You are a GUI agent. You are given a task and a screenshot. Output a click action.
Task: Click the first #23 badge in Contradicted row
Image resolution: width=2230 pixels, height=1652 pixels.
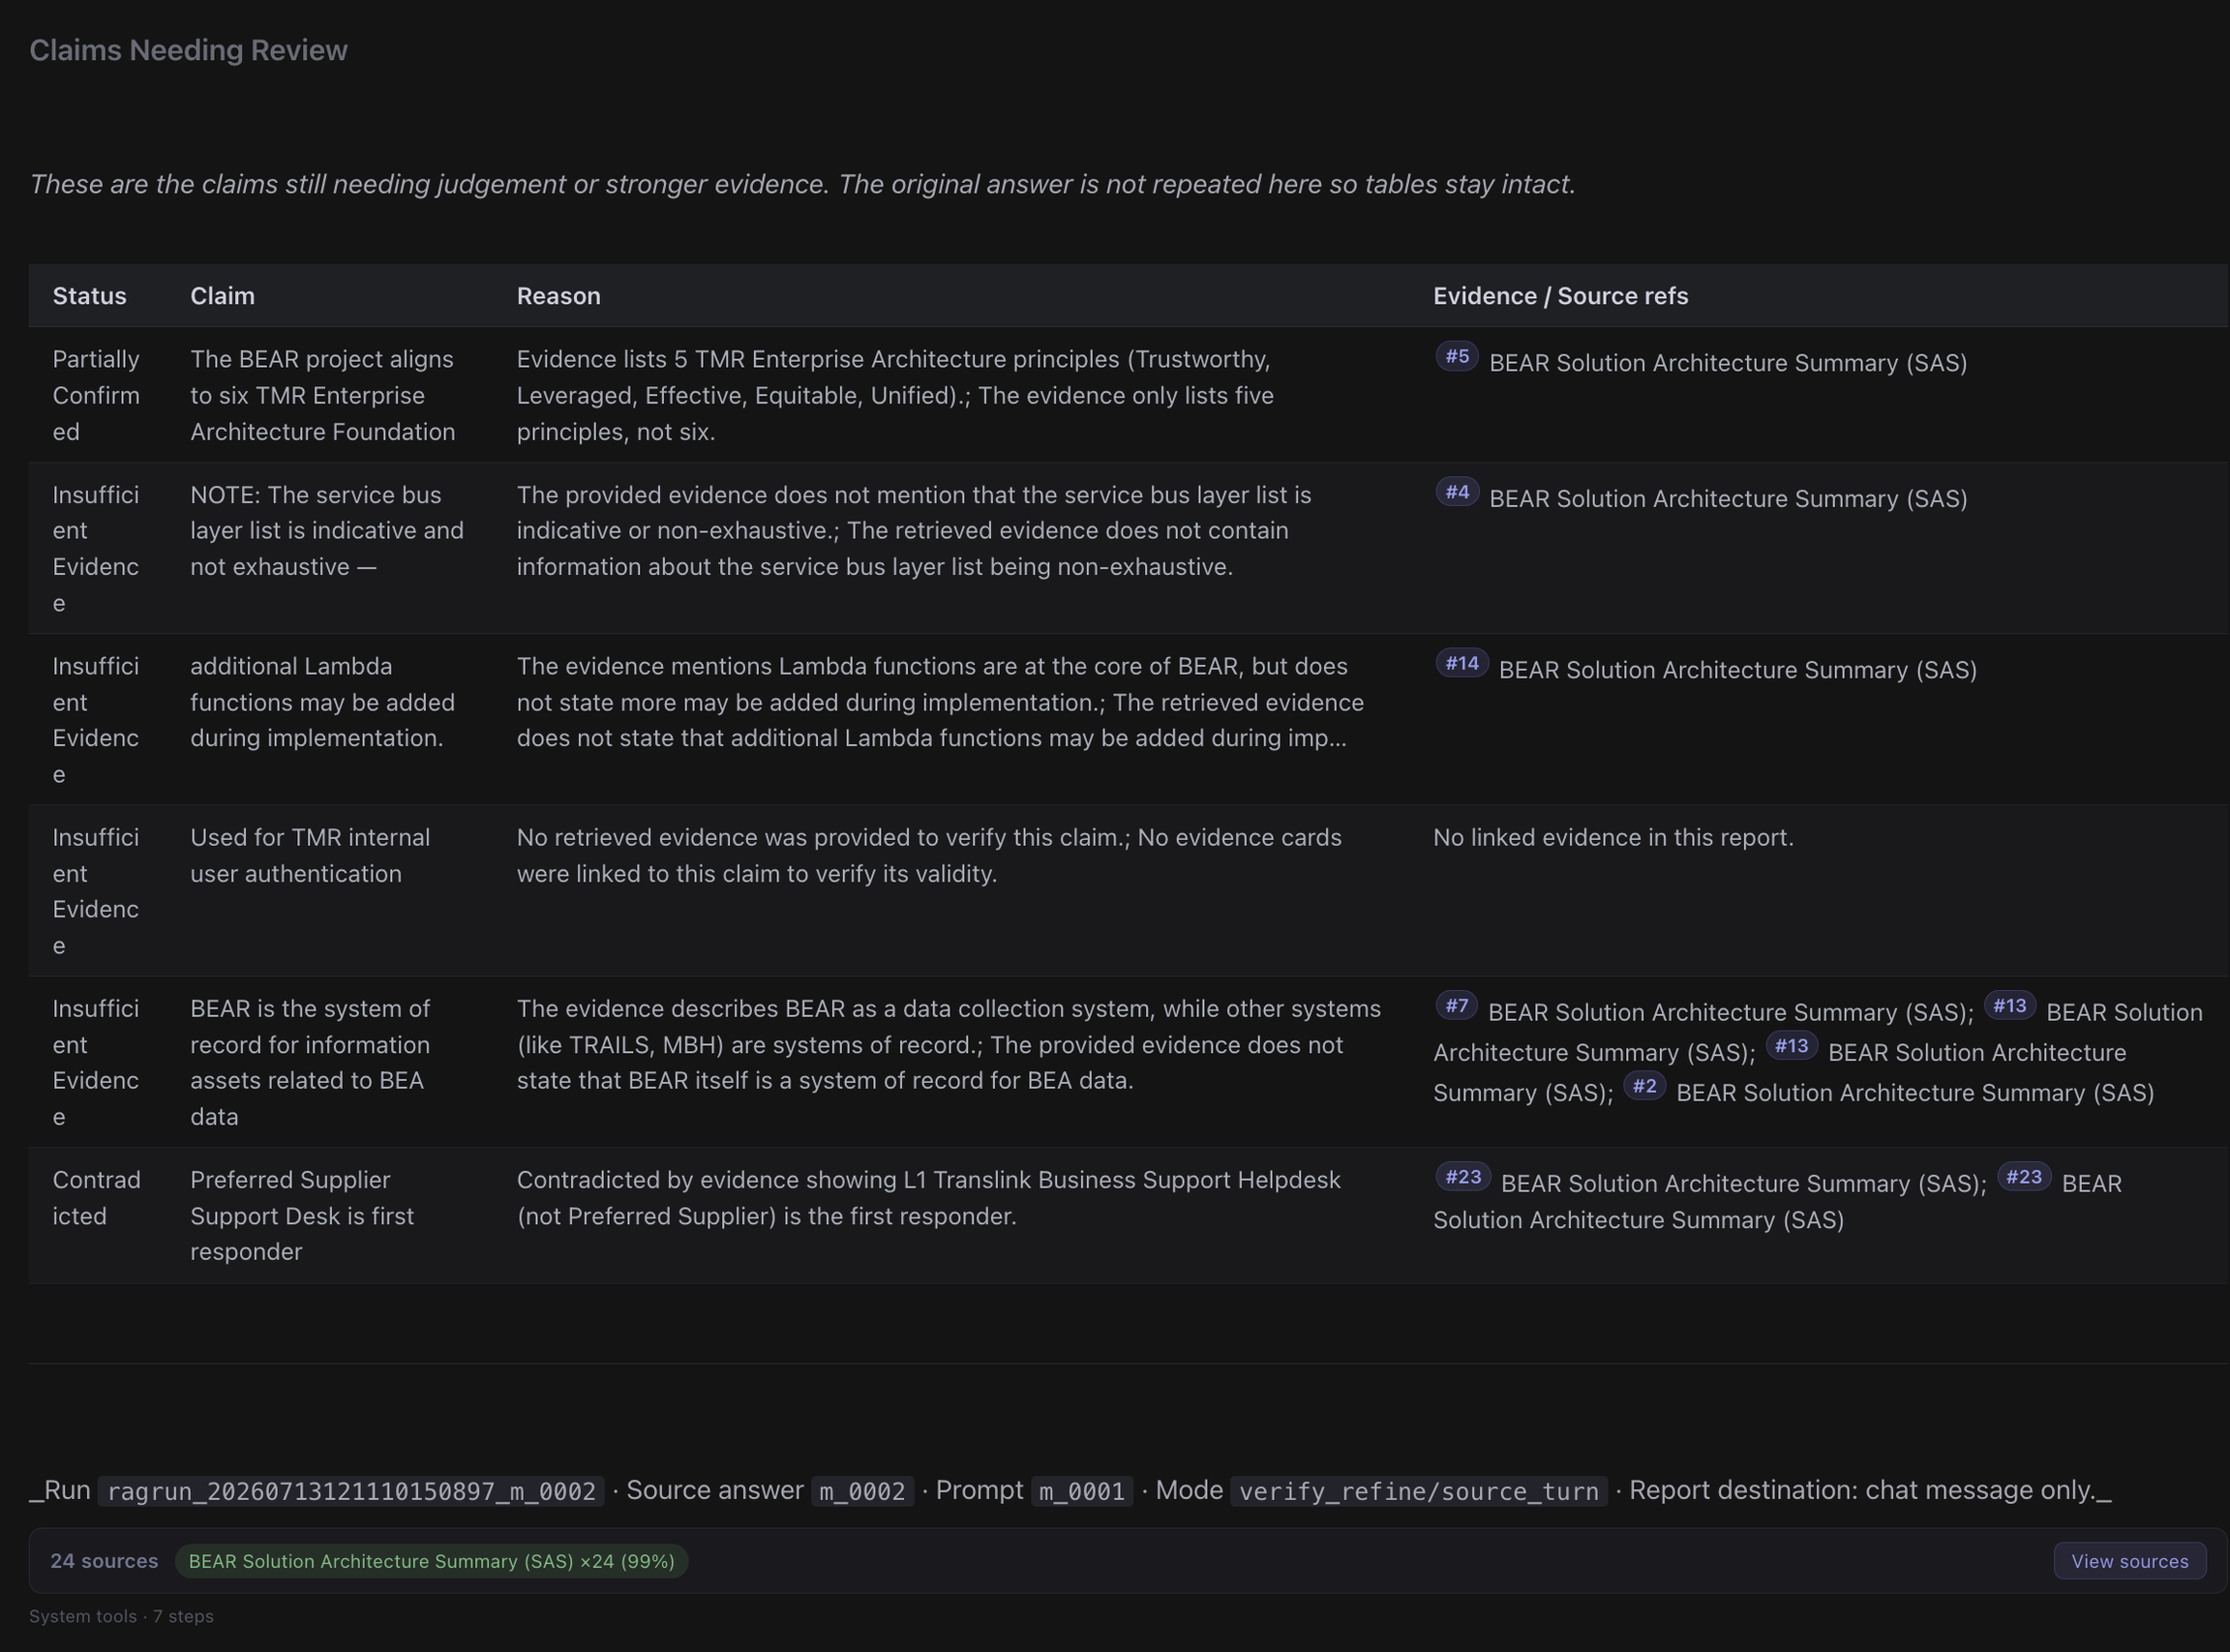[x=1463, y=1177]
